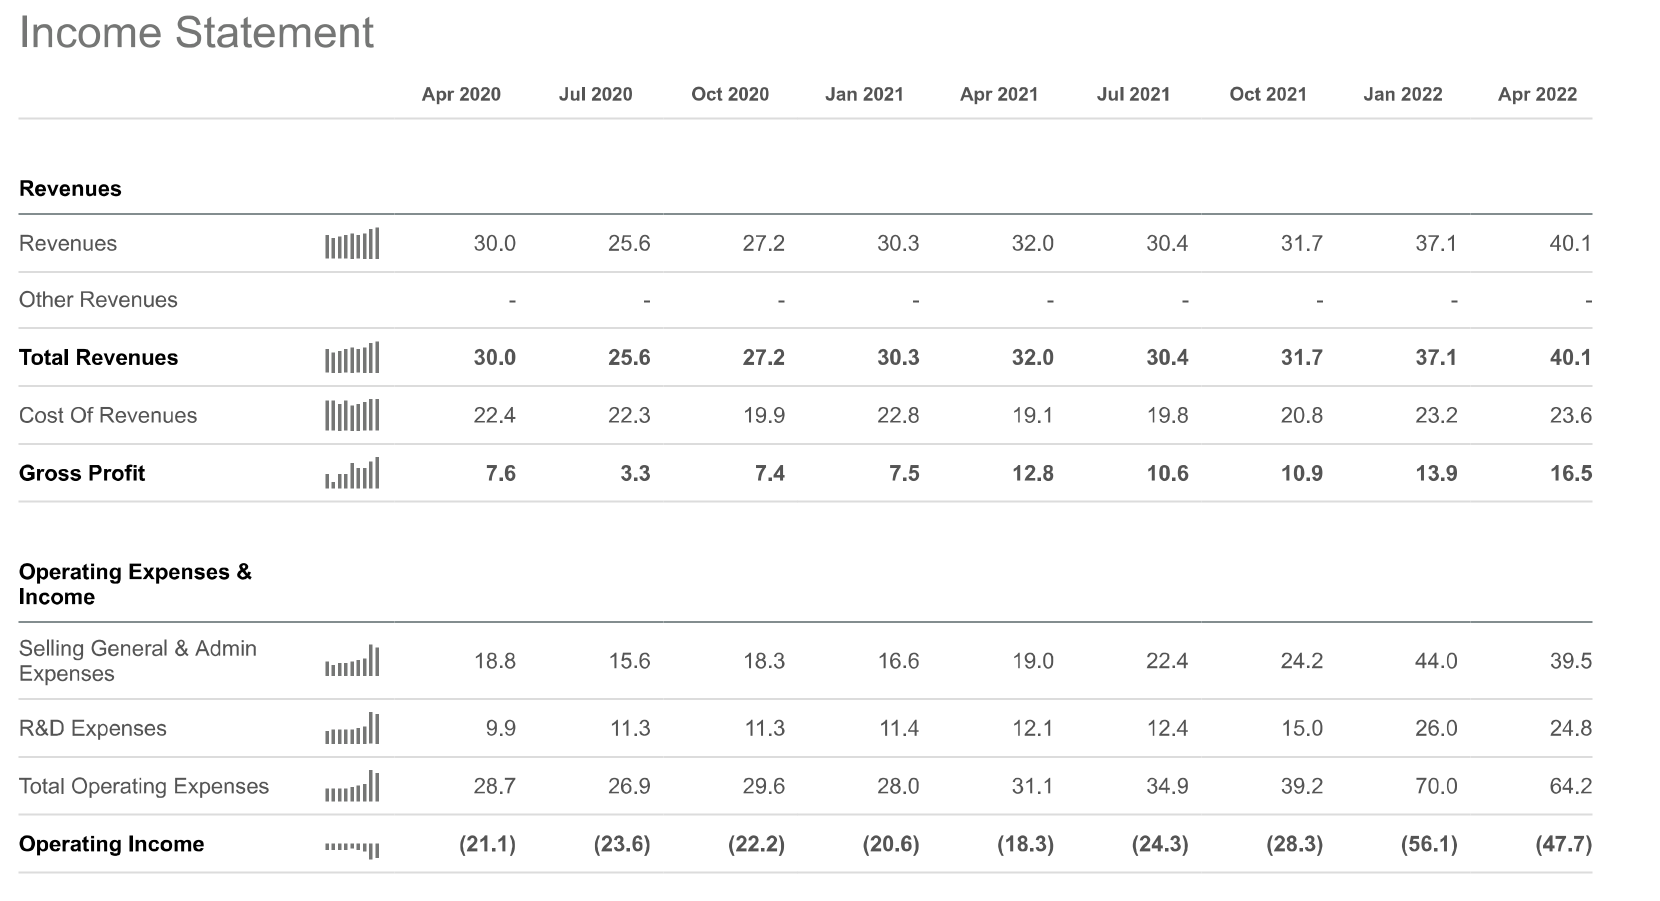Screen dimensions: 1660x901
Task: Select the R&D Expenses row label
Action: [93, 728]
